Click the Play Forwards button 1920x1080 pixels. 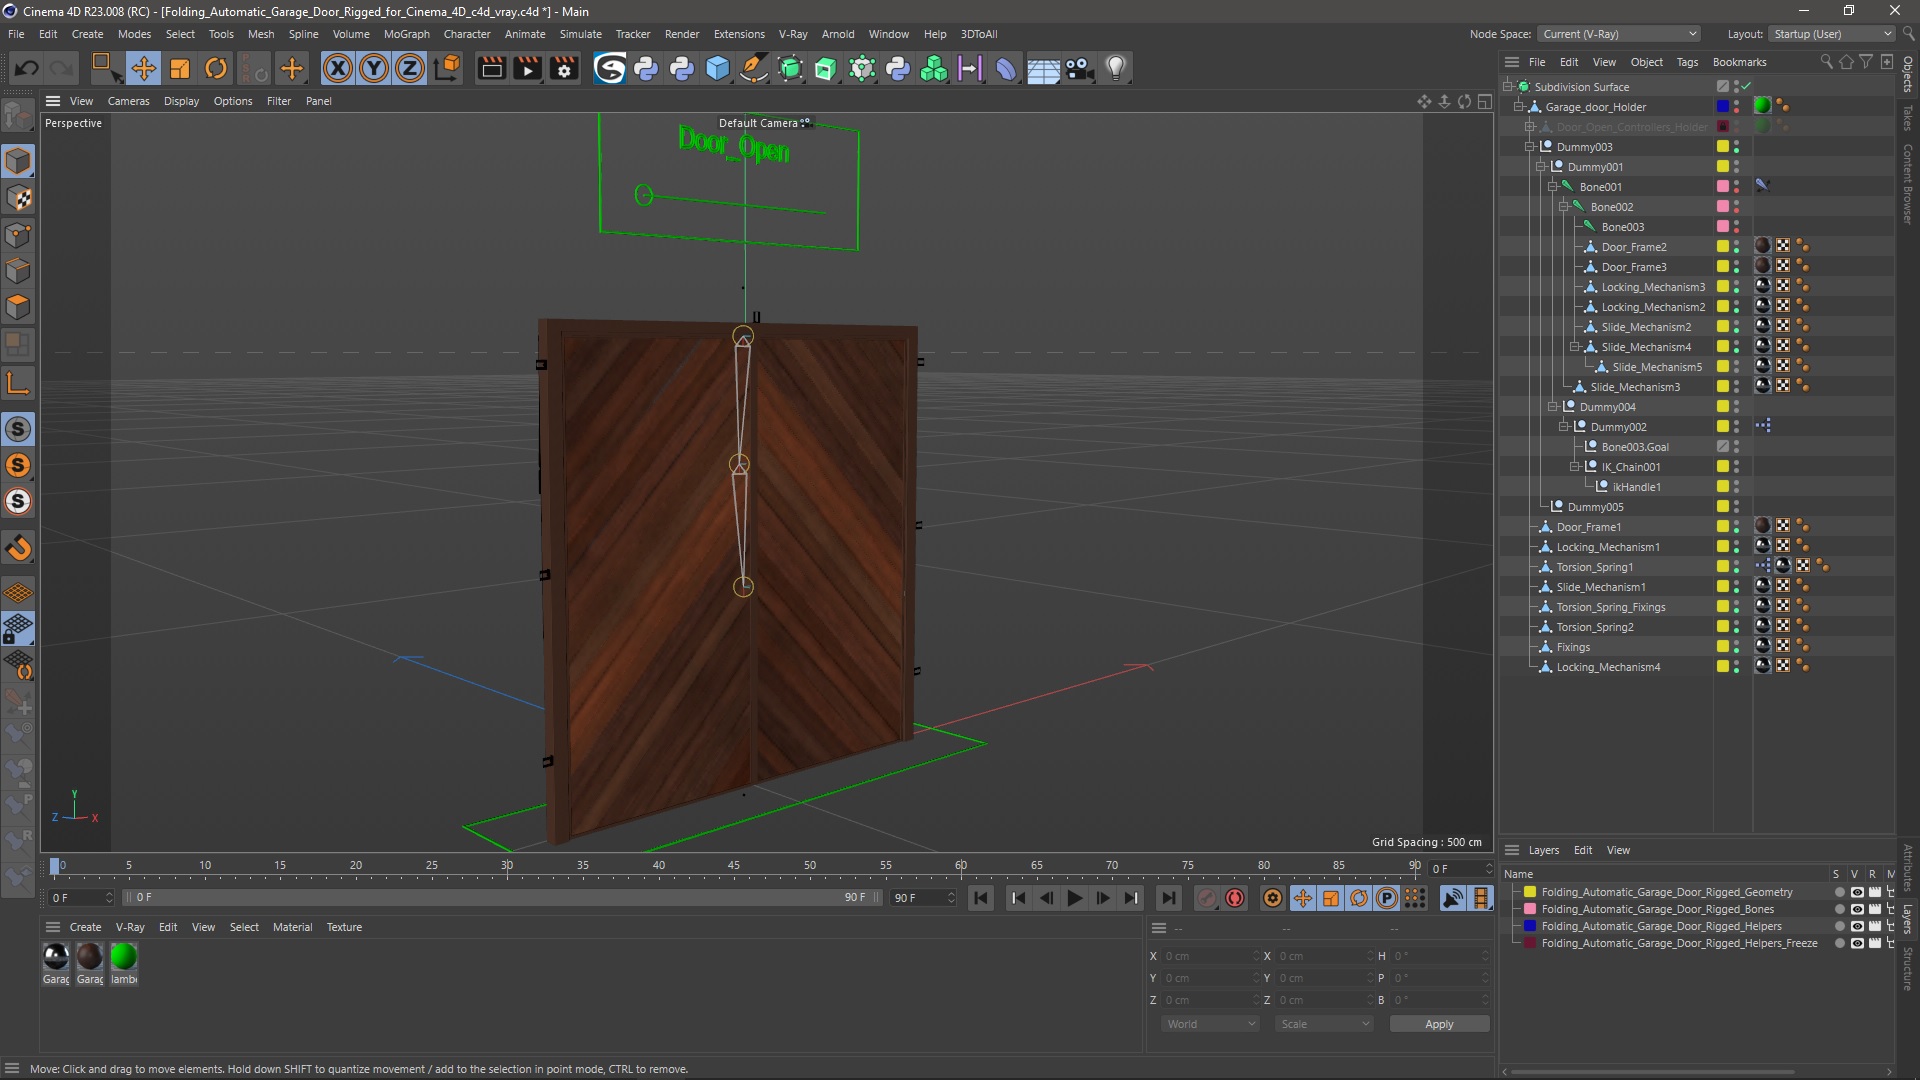[x=1075, y=898]
